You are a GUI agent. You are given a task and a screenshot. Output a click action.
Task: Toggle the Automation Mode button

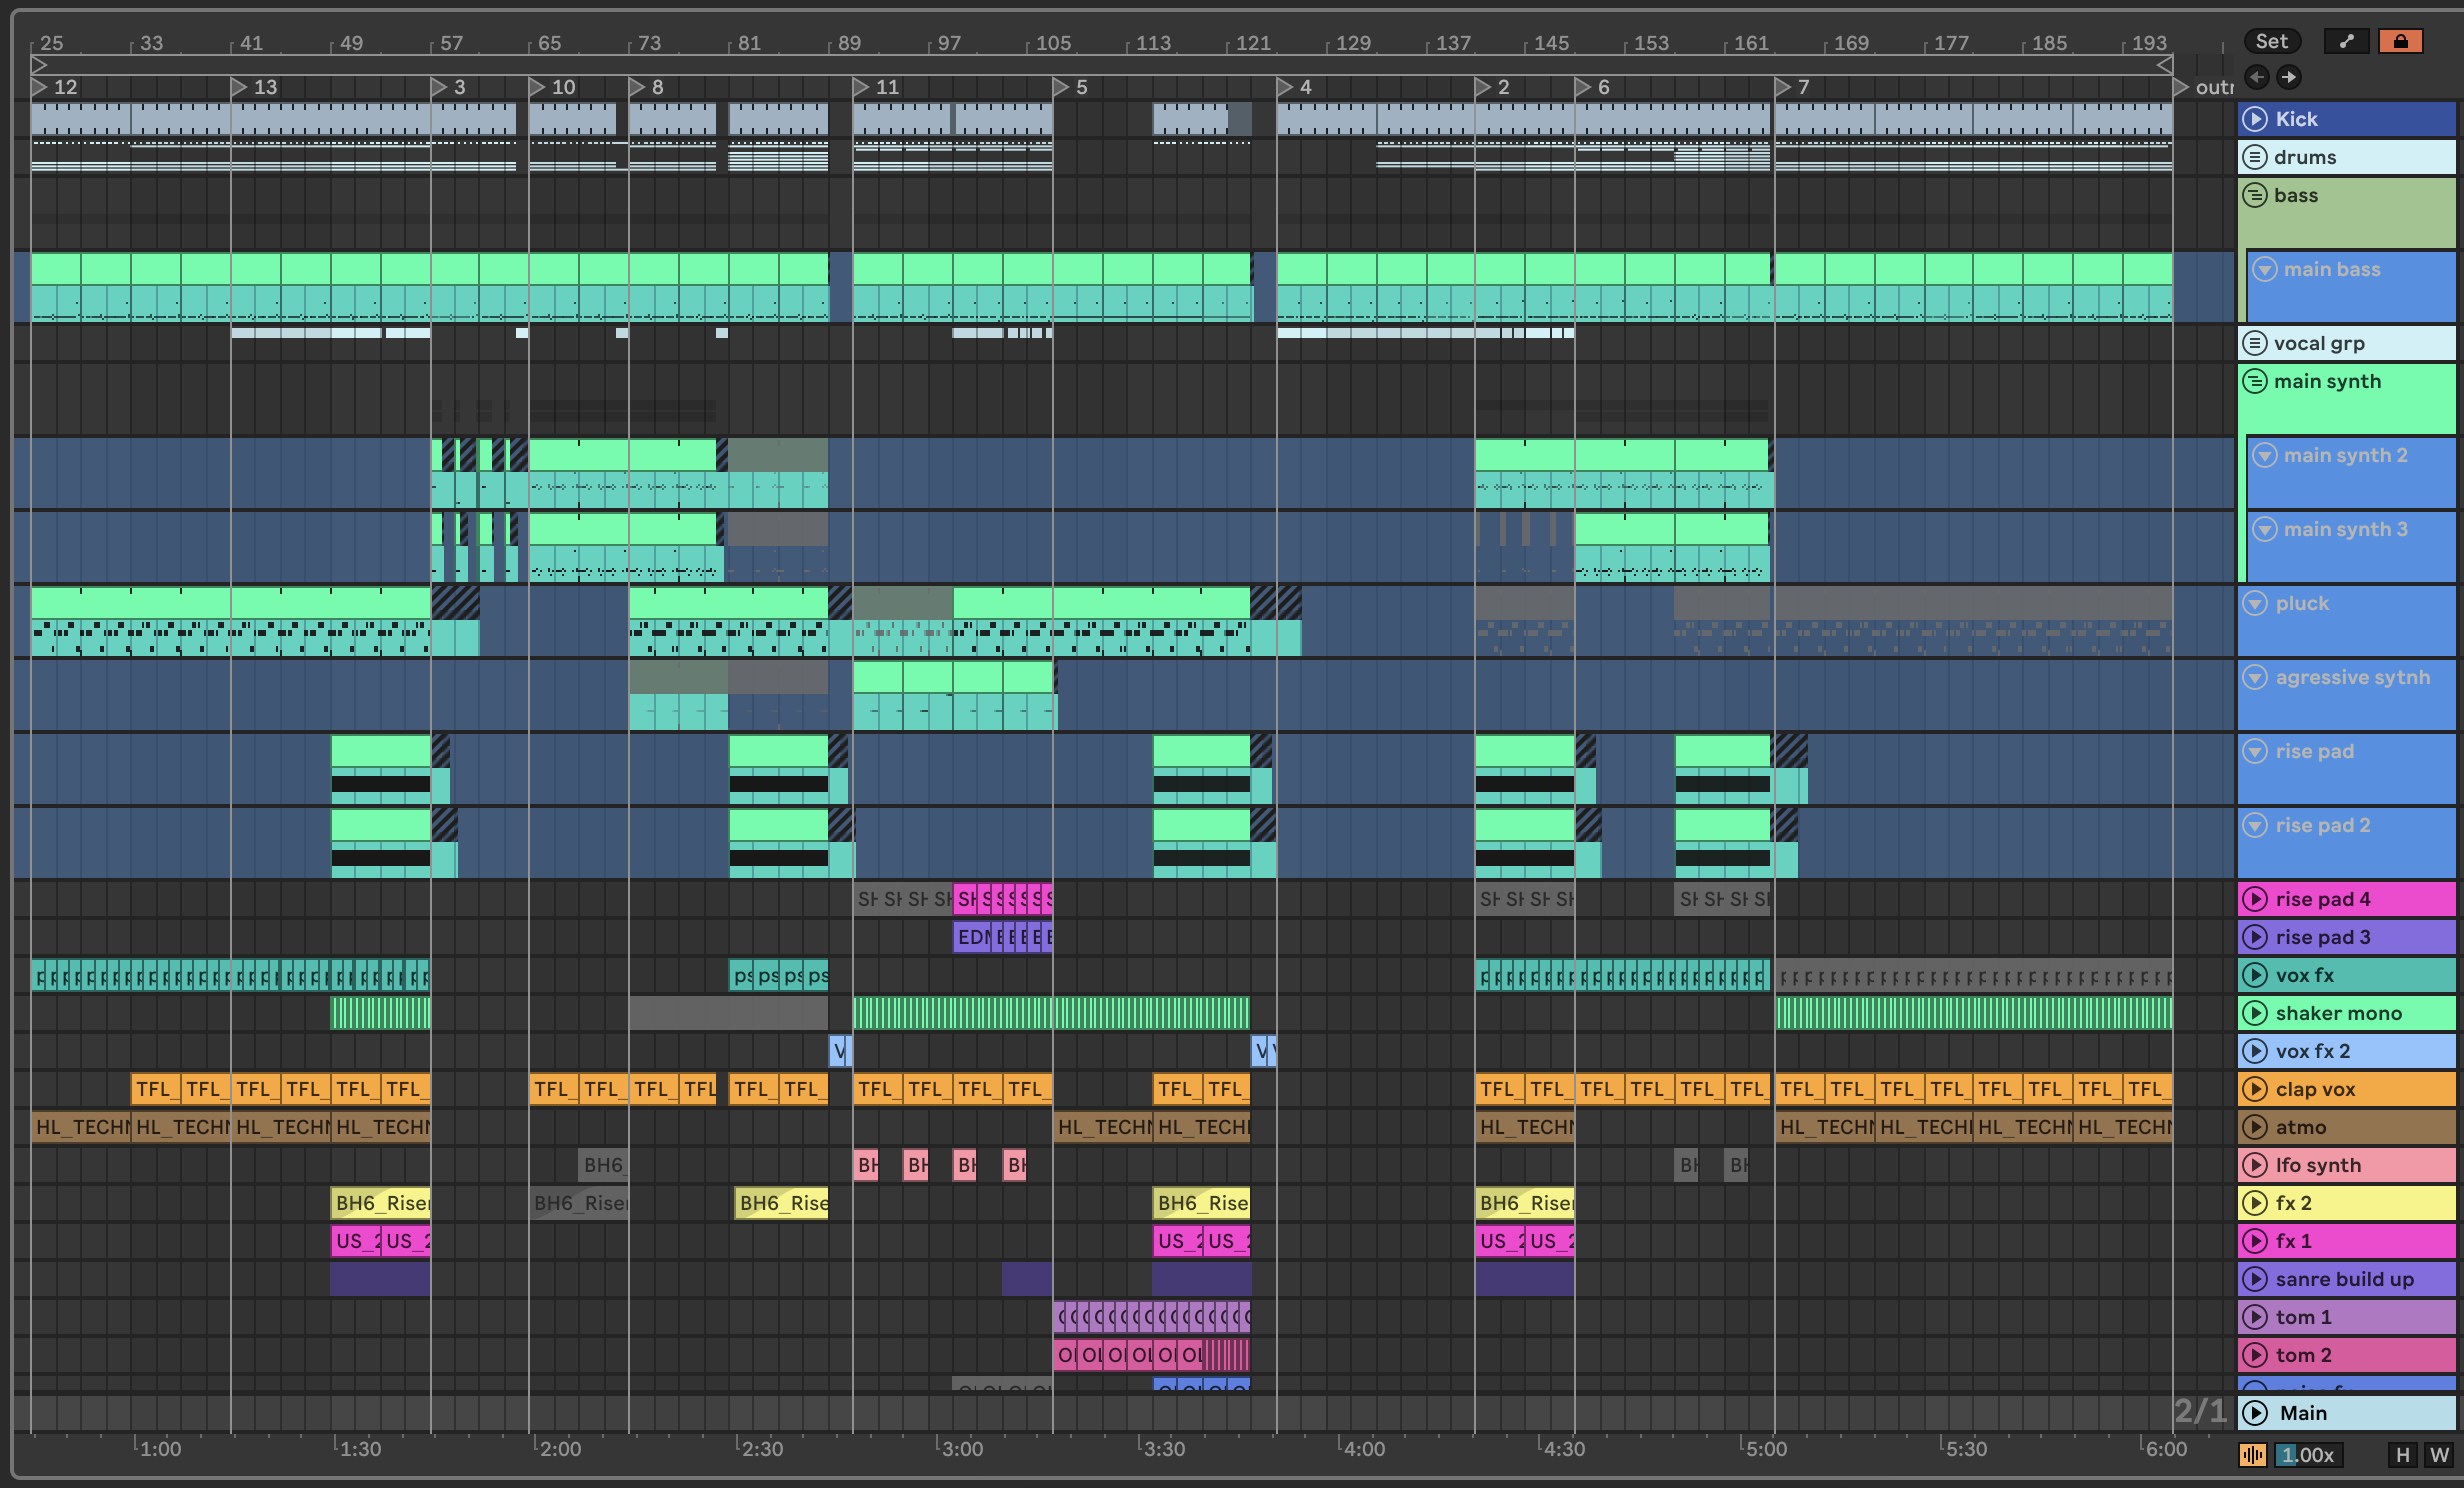tap(2346, 41)
